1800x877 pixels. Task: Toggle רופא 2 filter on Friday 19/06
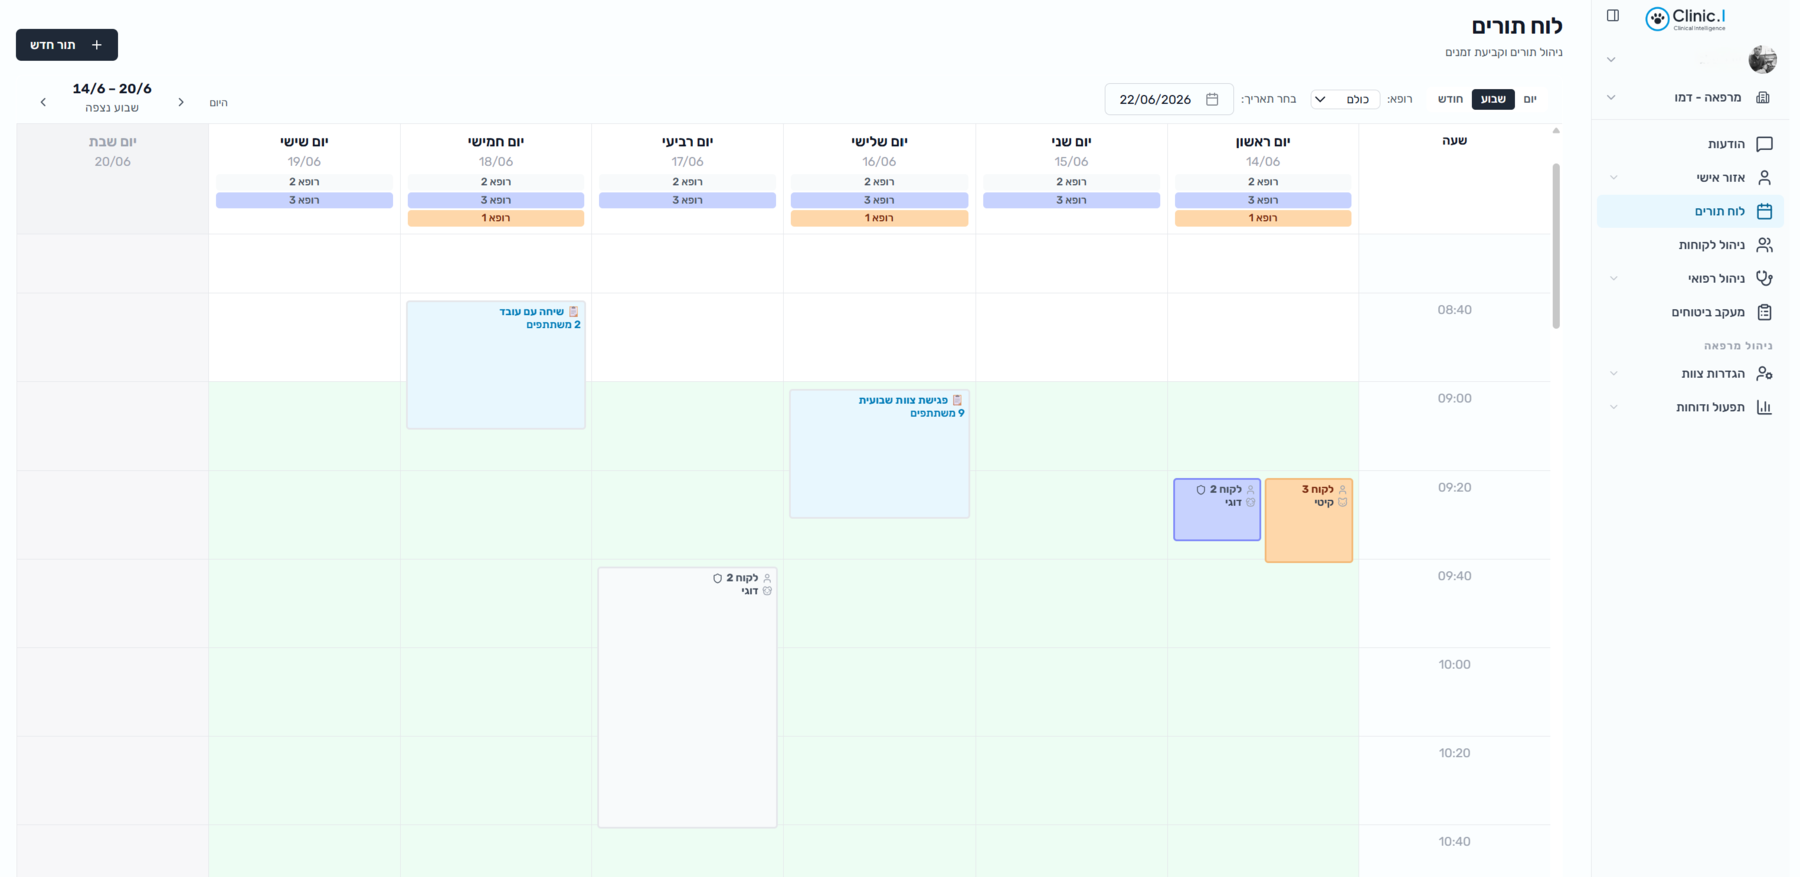[x=304, y=182]
